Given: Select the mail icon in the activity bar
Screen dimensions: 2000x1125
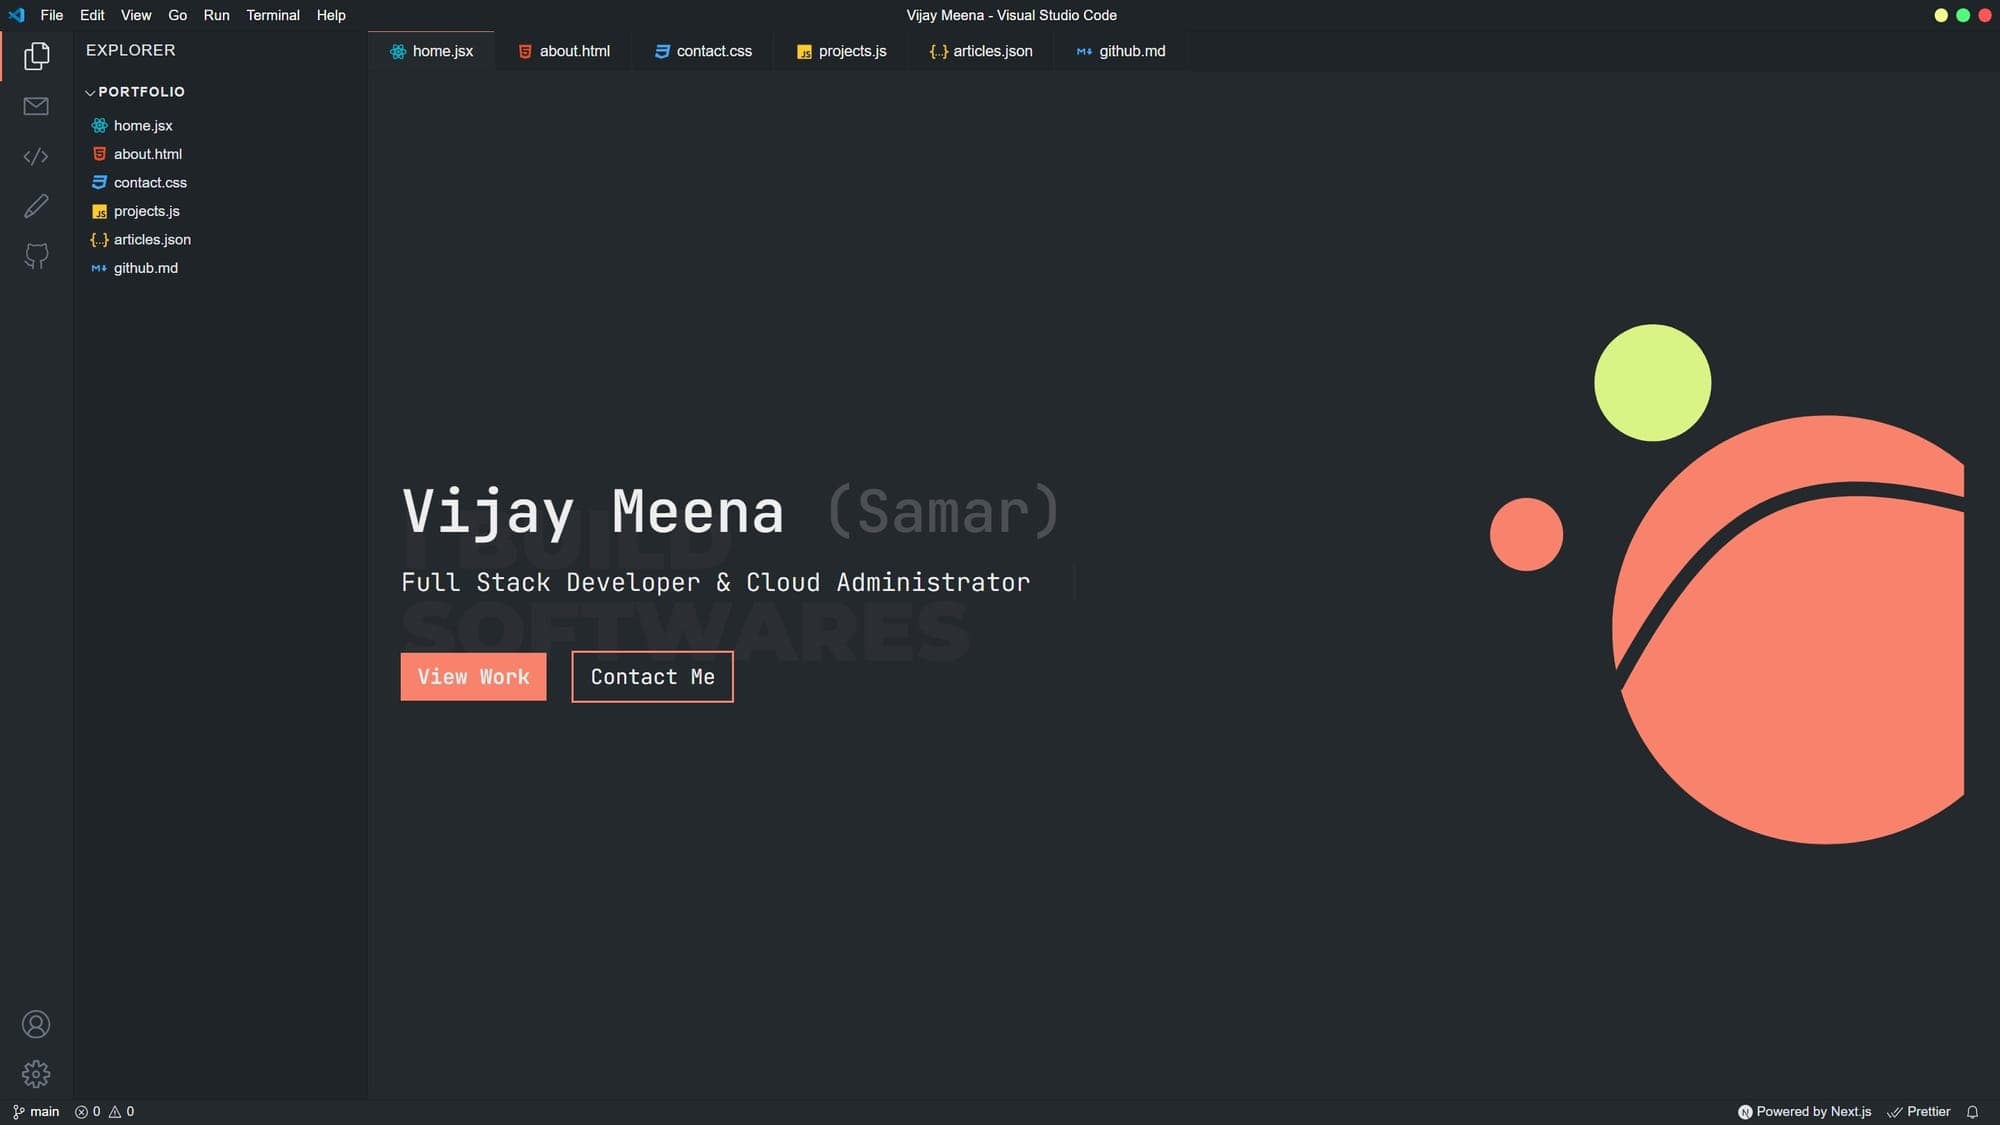Looking at the screenshot, I should point(36,106).
